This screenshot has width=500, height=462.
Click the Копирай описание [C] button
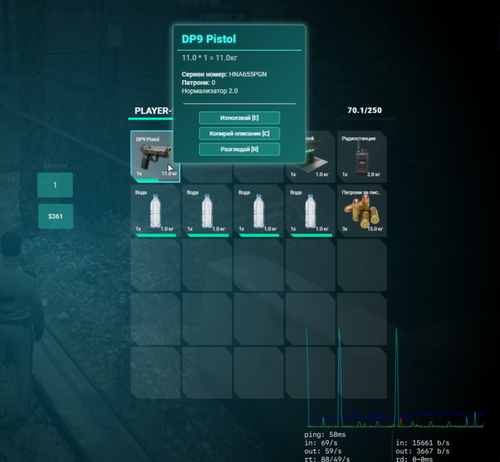(239, 133)
